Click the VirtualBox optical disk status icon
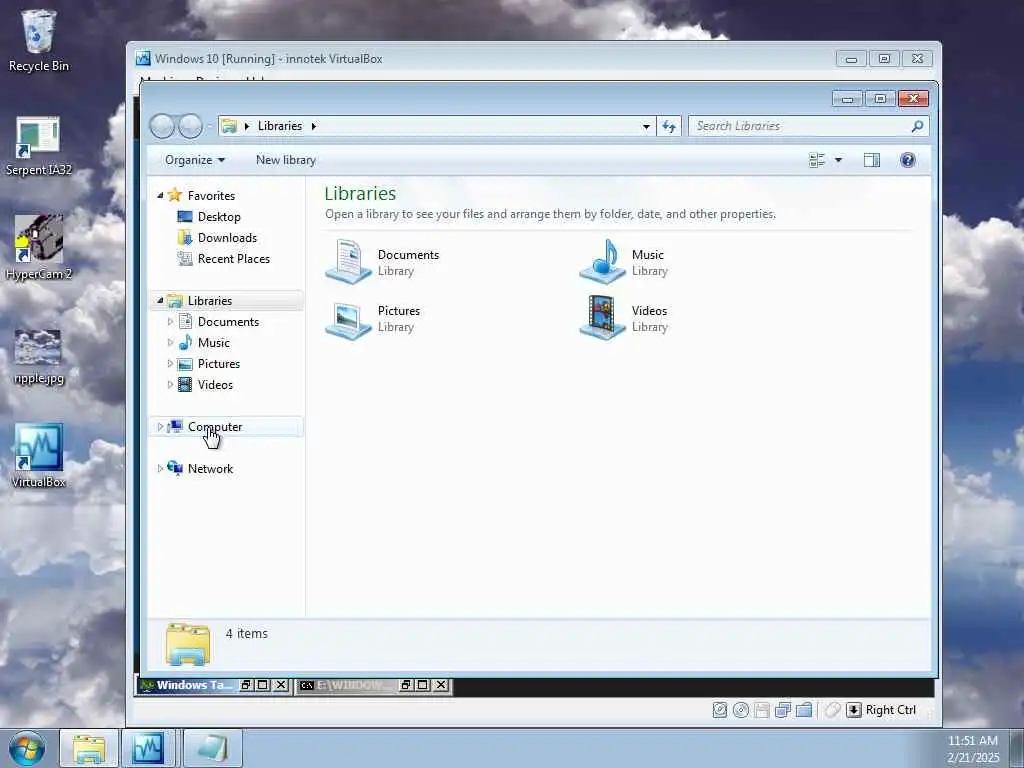Image resolution: width=1024 pixels, height=768 pixels. coord(741,710)
